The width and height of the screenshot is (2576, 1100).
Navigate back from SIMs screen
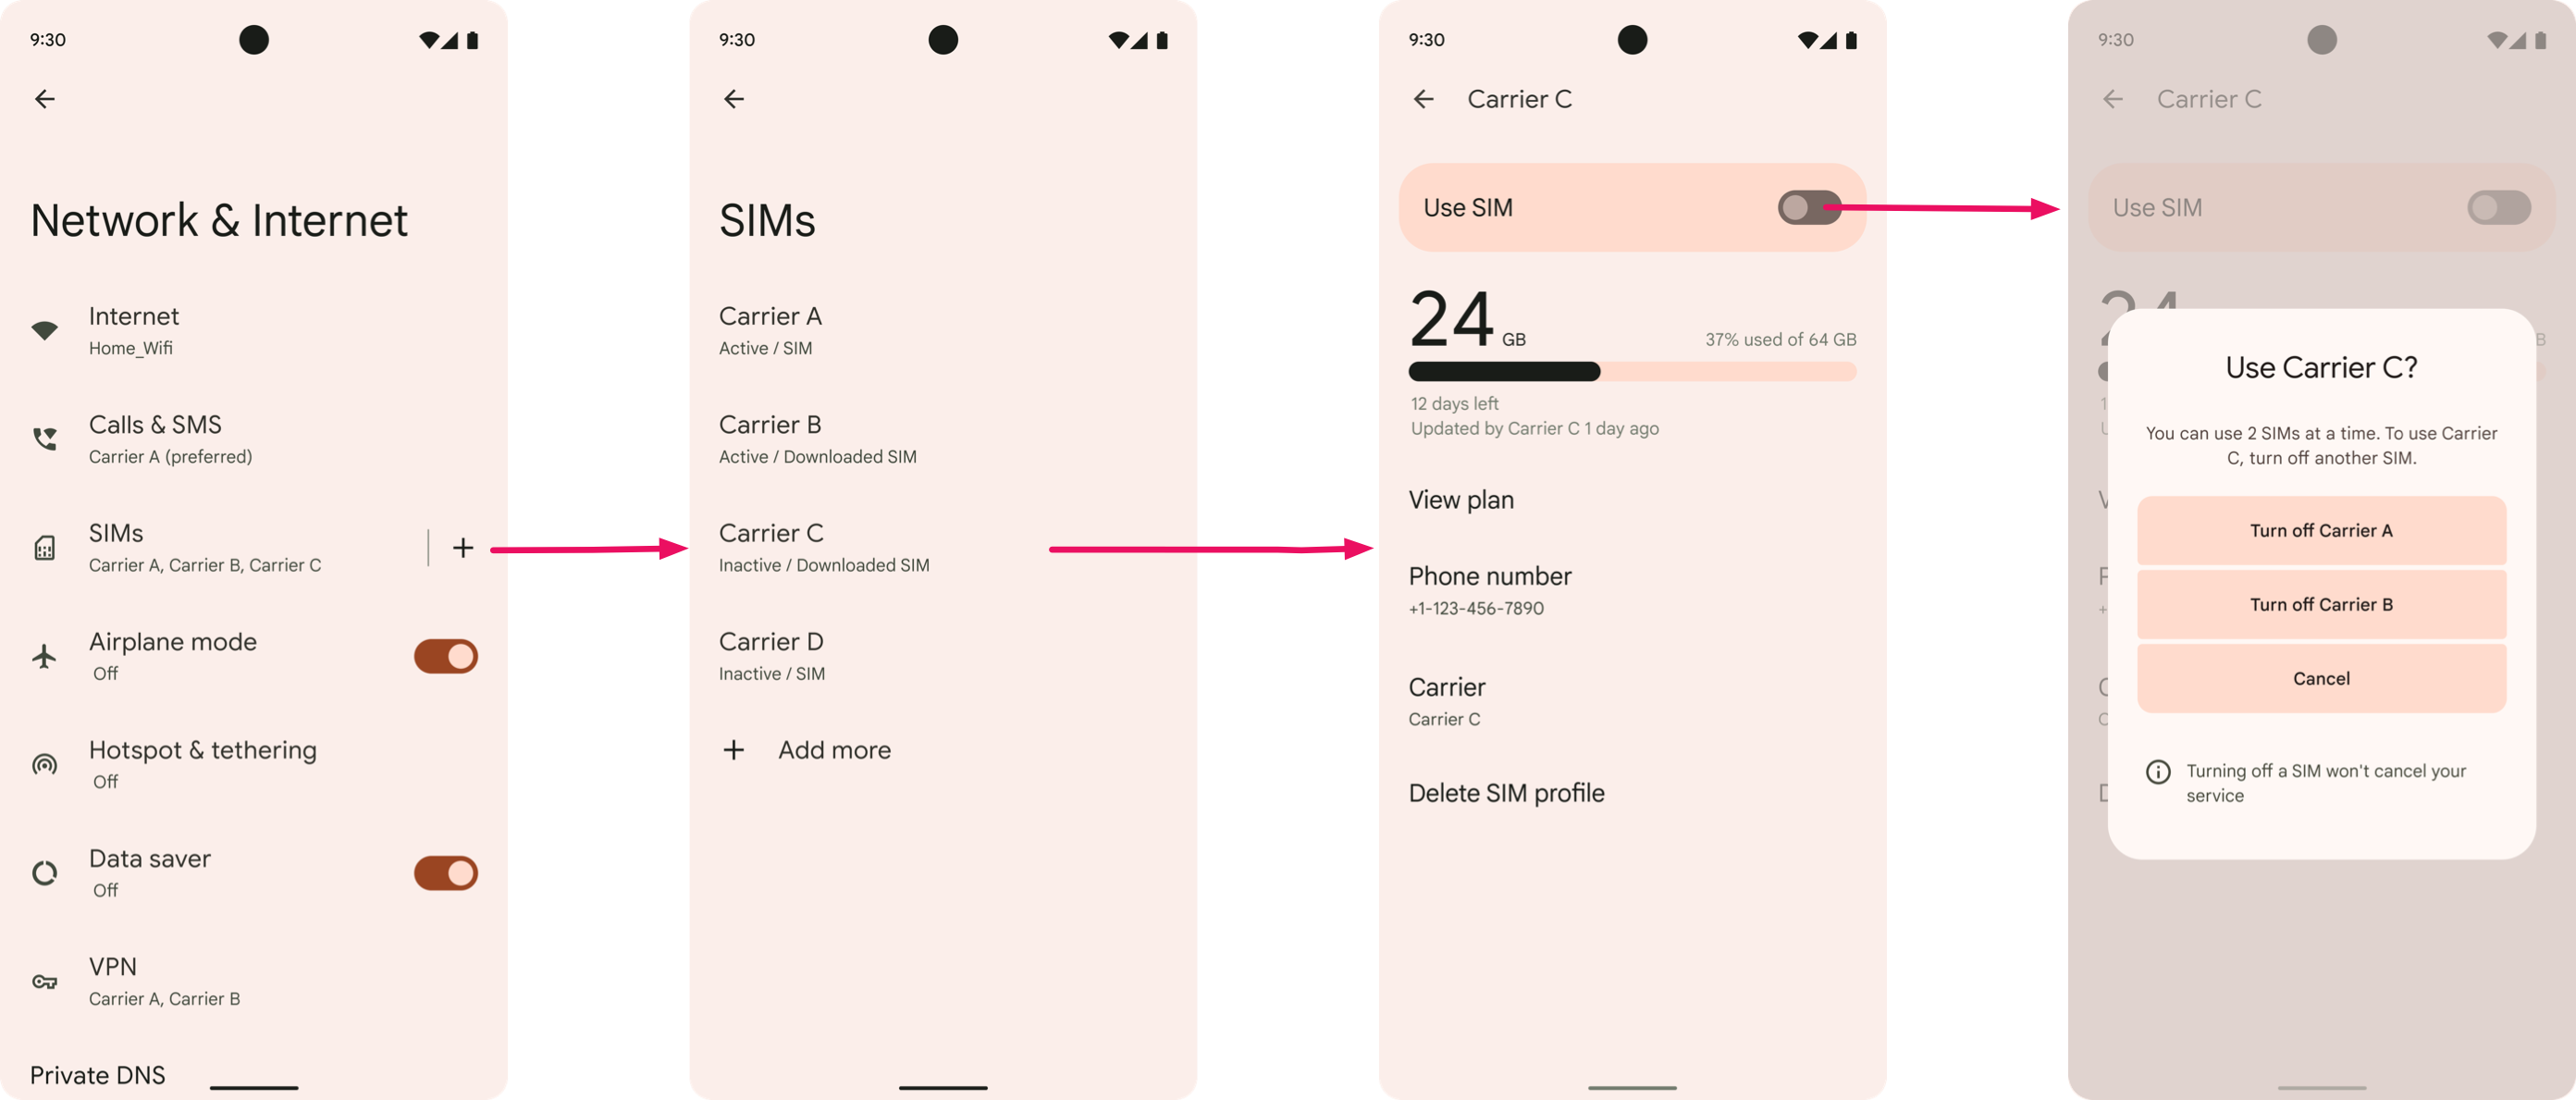[x=734, y=99]
